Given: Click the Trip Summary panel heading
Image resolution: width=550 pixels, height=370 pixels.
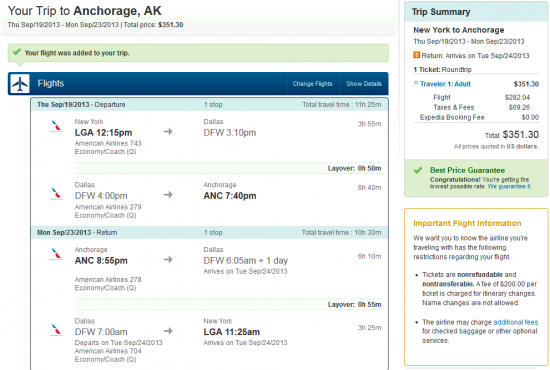Looking at the screenshot, I should point(441,12).
